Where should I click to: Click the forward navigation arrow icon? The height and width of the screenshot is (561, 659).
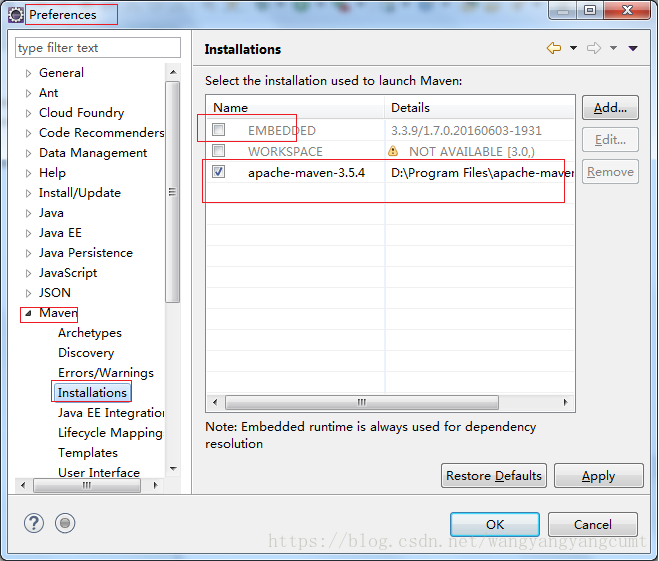click(x=594, y=48)
